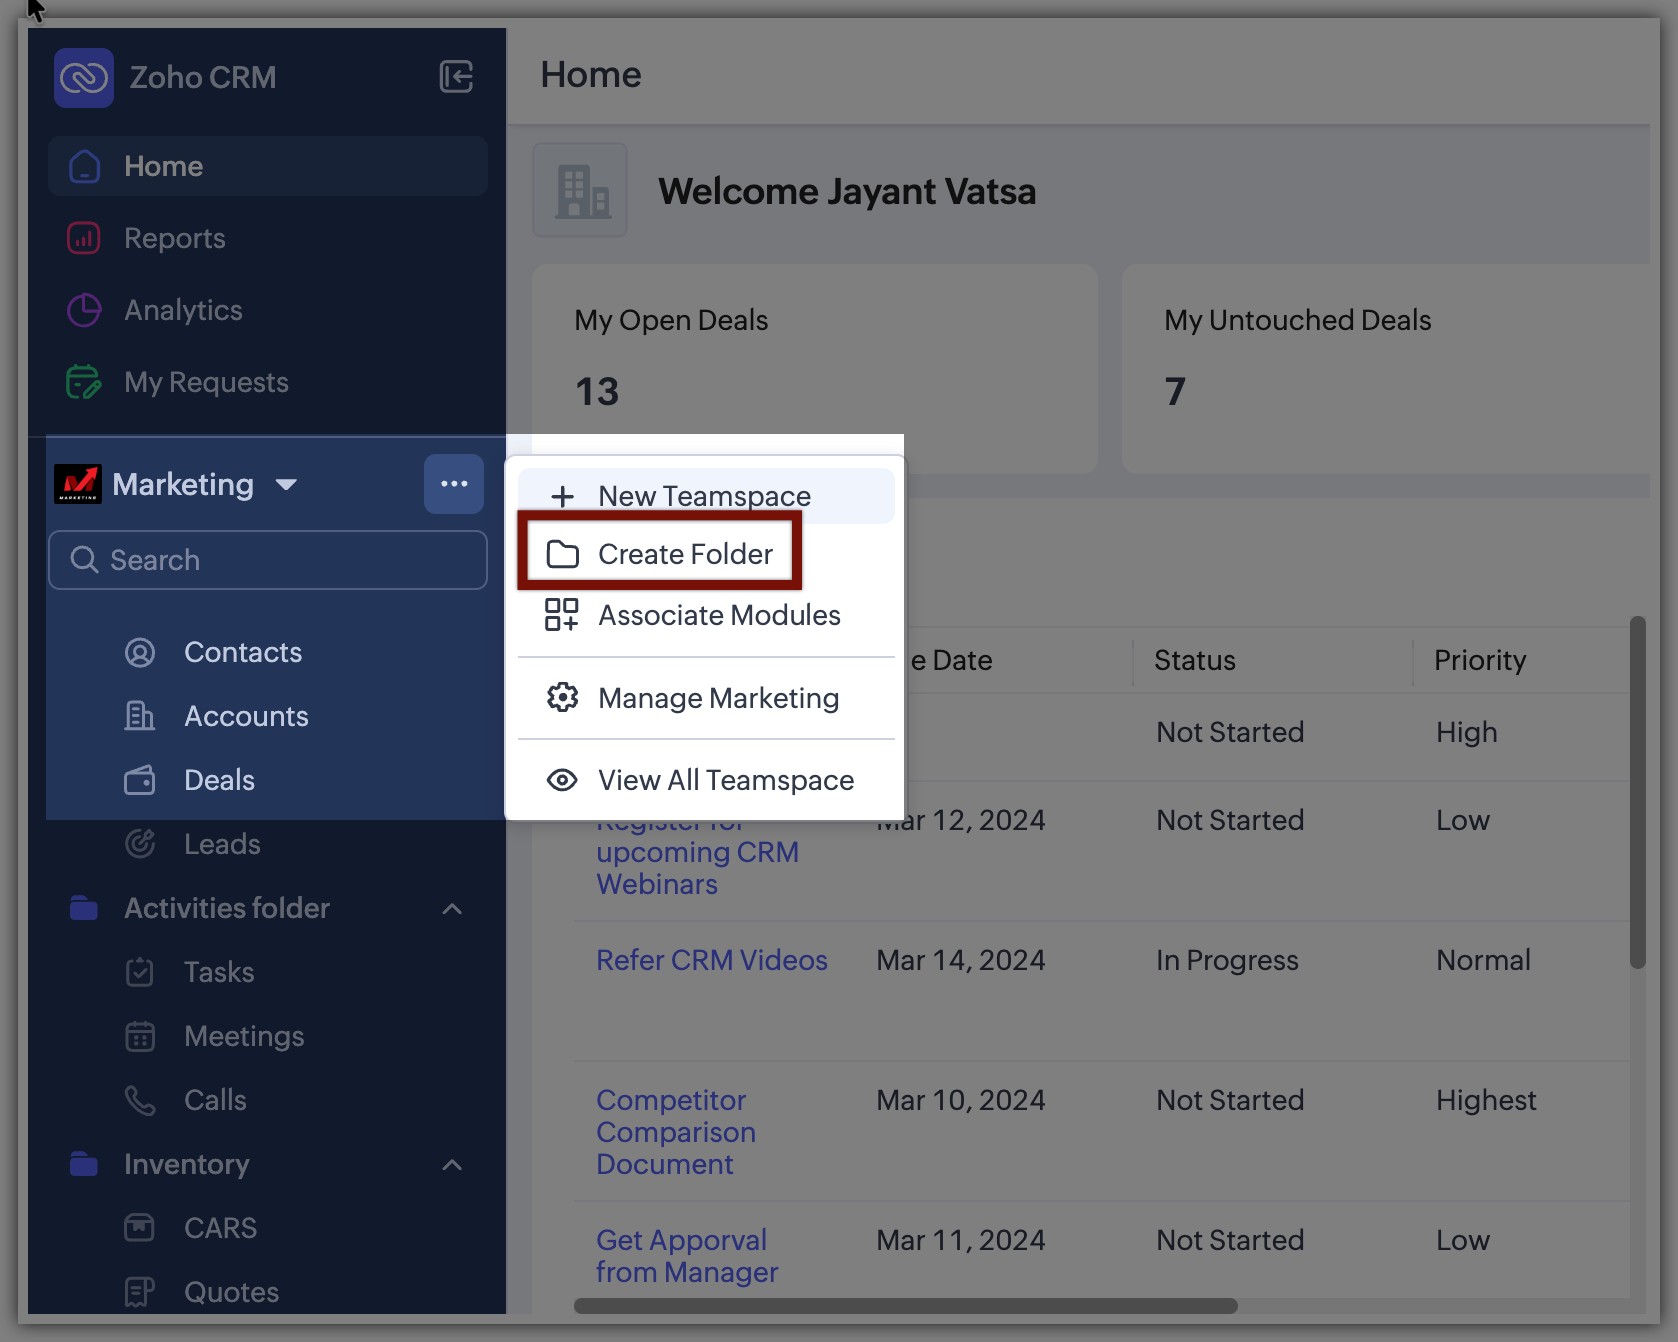Screen dimensions: 1678x1342
Task: Collapse the Inventory folder chevron
Action: (x=452, y=1164)
